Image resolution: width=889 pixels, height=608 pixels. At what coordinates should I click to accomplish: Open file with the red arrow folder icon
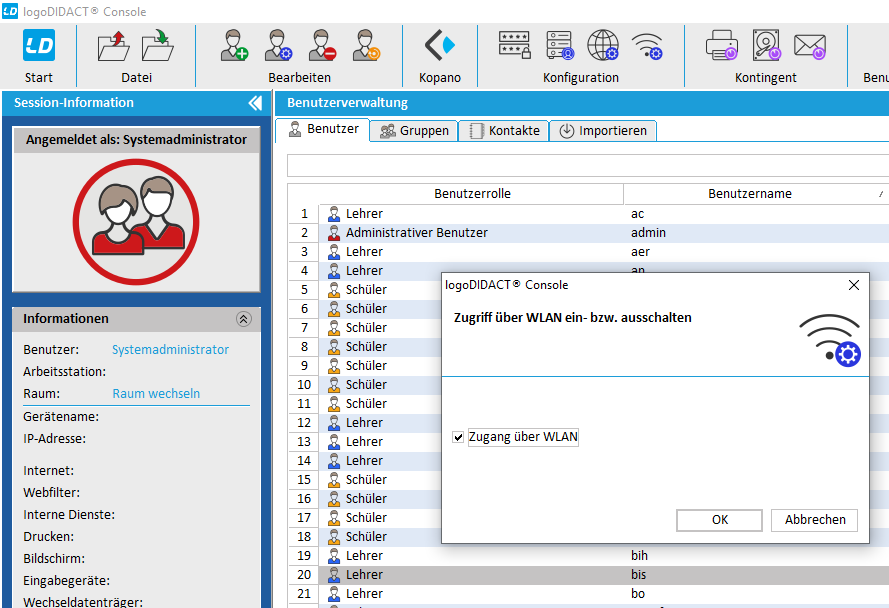click(114, 46)
